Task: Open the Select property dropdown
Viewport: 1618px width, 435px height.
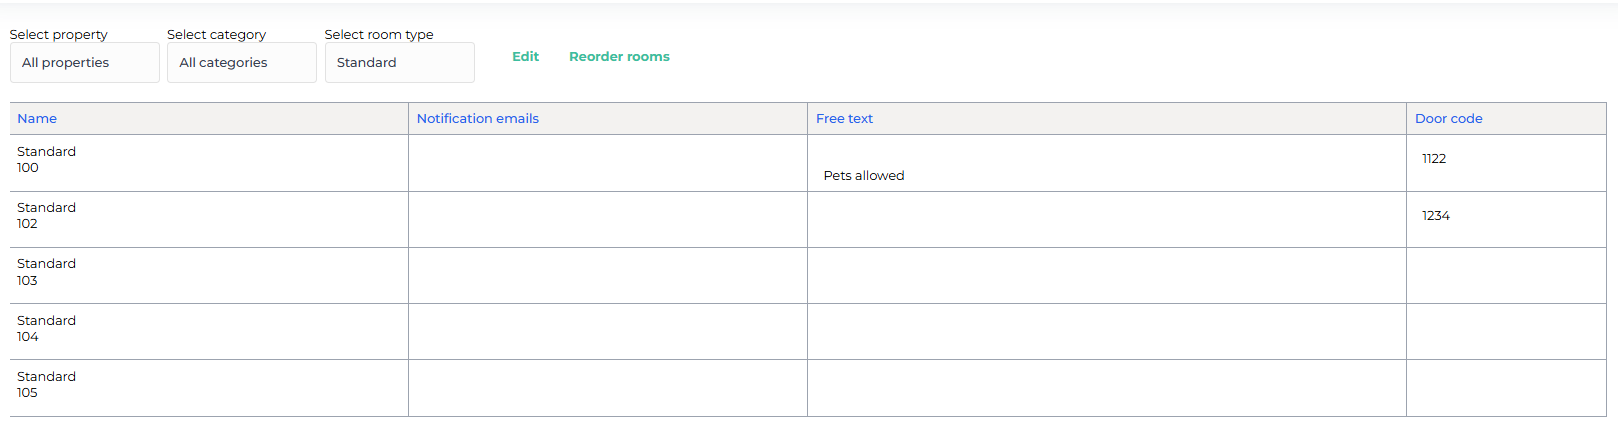Action: [84, 62]
